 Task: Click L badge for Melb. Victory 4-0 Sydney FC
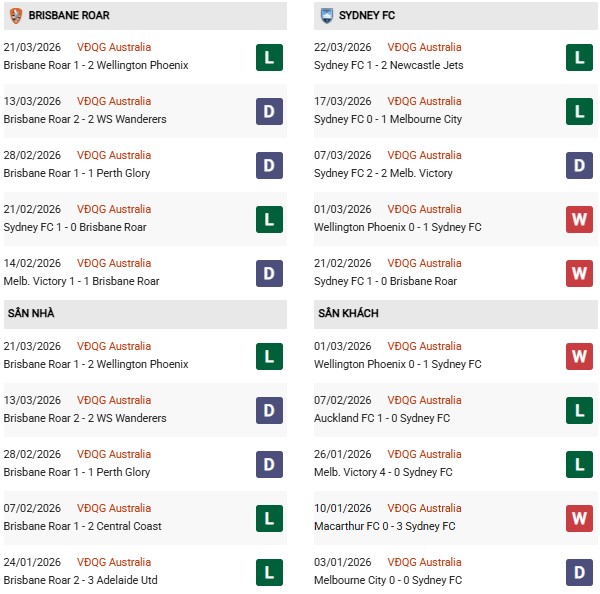[x=579, y=464]
